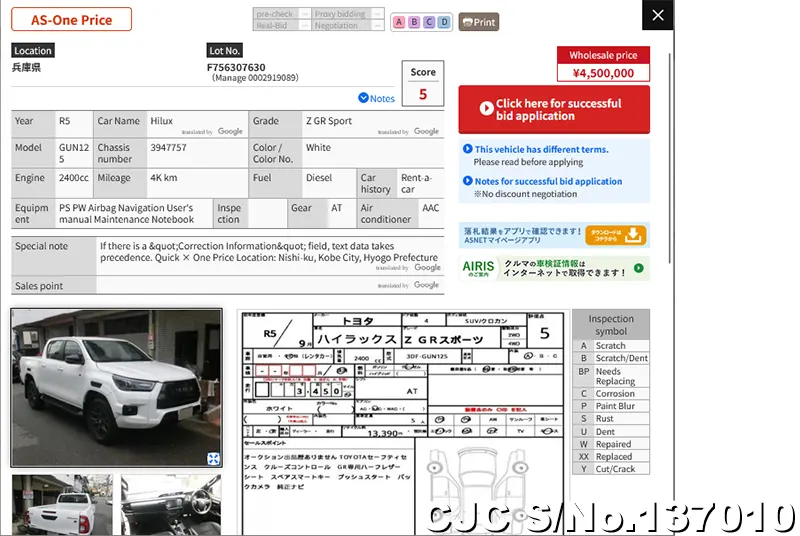
Task: Select the blue D marker
Action: click(x=445, y=22)
